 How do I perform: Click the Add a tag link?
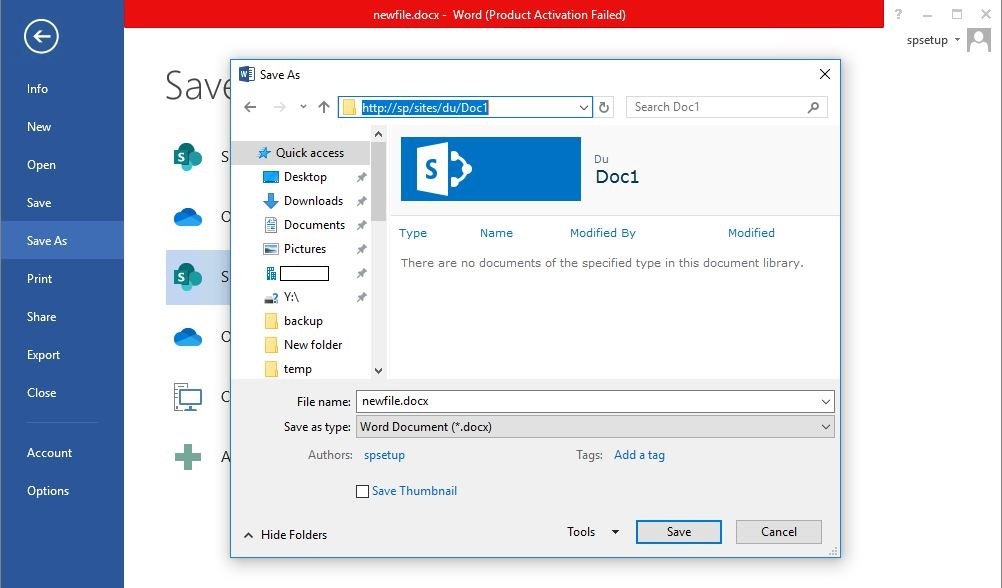click(x=639, y=455)
